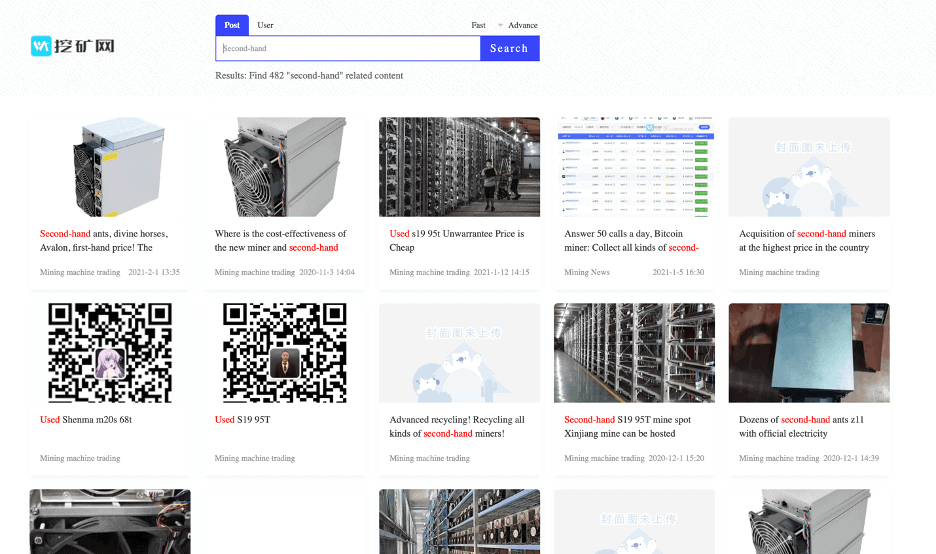Open the white Antminer product thumbnail
The image size is (936, 554).
tap(110, 167)
